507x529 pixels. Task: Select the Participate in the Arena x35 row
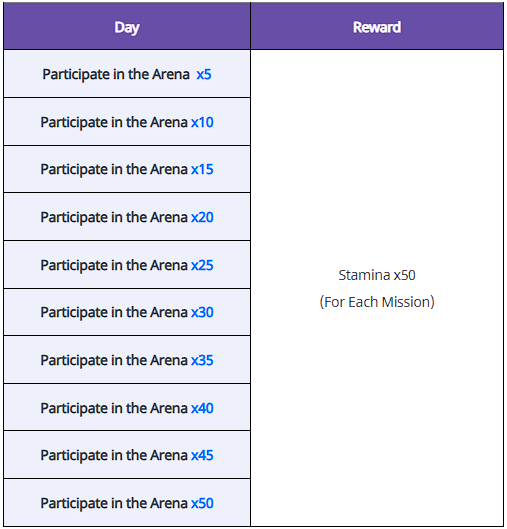[x=127, y=360]
